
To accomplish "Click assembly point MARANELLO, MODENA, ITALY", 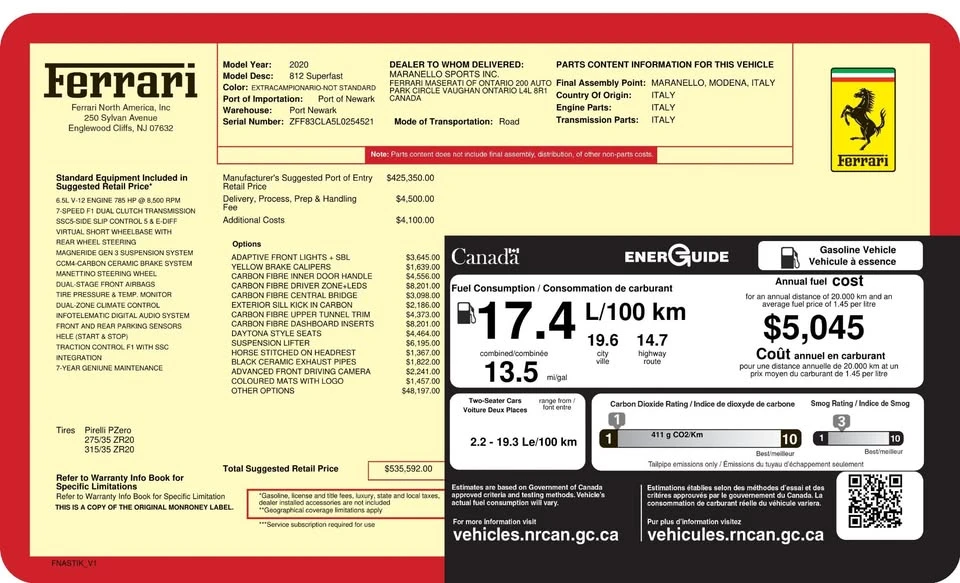I will pos(713,83).
